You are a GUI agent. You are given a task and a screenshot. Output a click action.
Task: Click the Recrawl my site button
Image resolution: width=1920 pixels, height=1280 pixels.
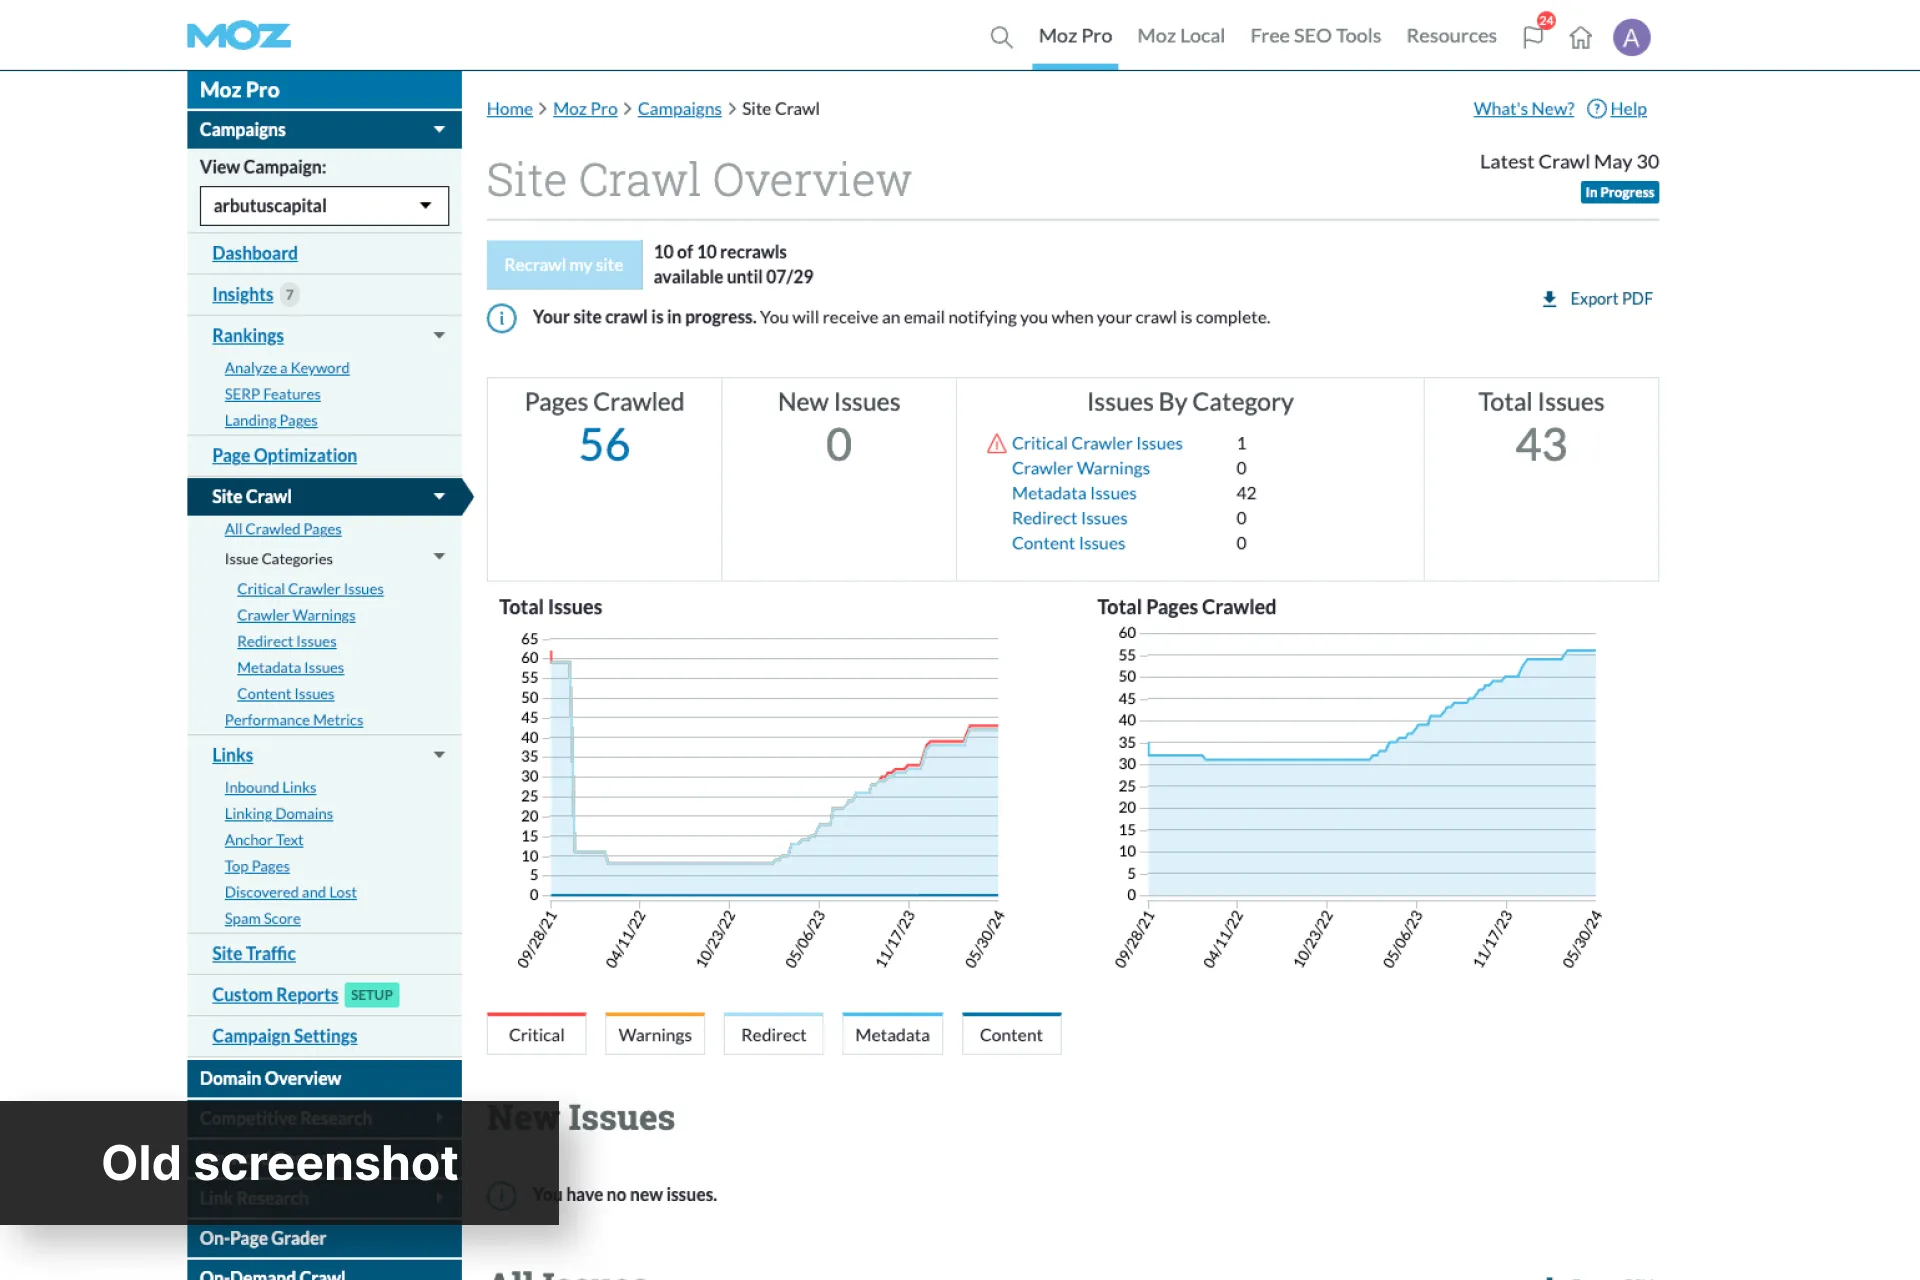click(564, 265)
